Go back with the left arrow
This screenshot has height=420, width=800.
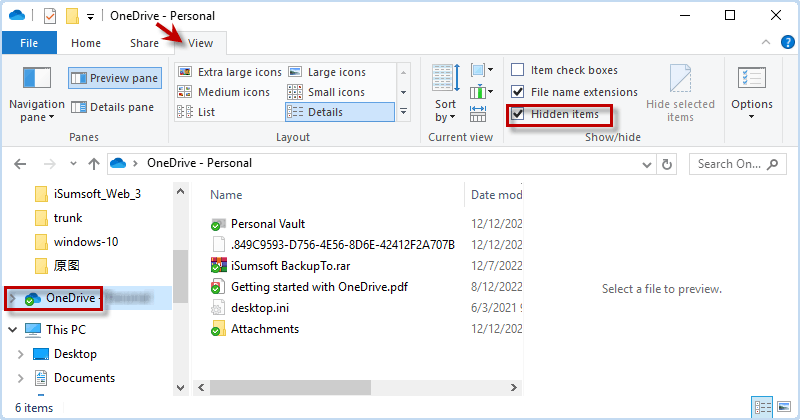(x=20, y=164)
